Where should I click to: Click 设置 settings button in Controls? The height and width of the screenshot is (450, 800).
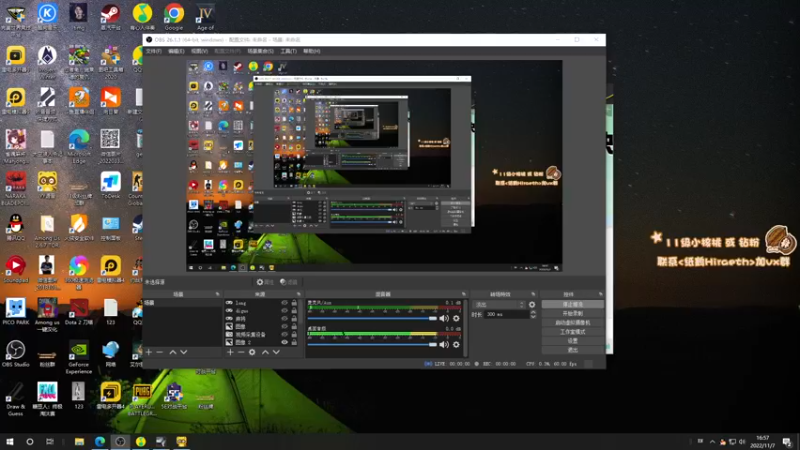[572, 341]
